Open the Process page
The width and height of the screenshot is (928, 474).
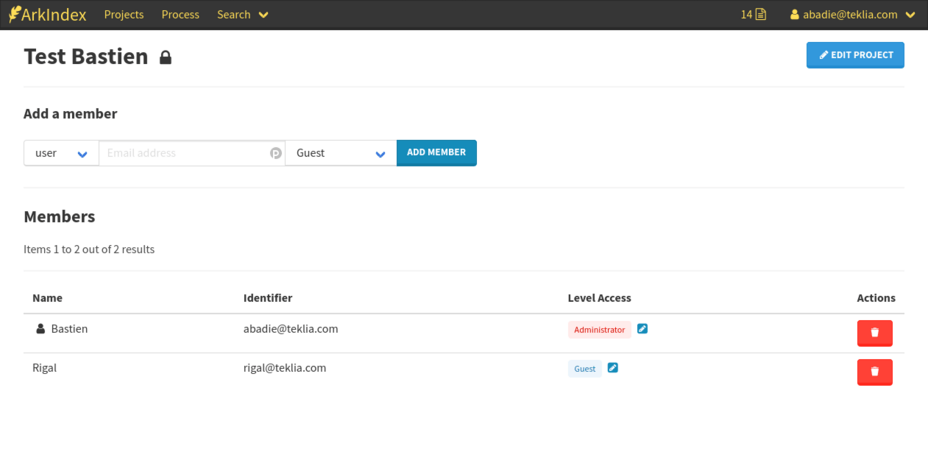180,15
